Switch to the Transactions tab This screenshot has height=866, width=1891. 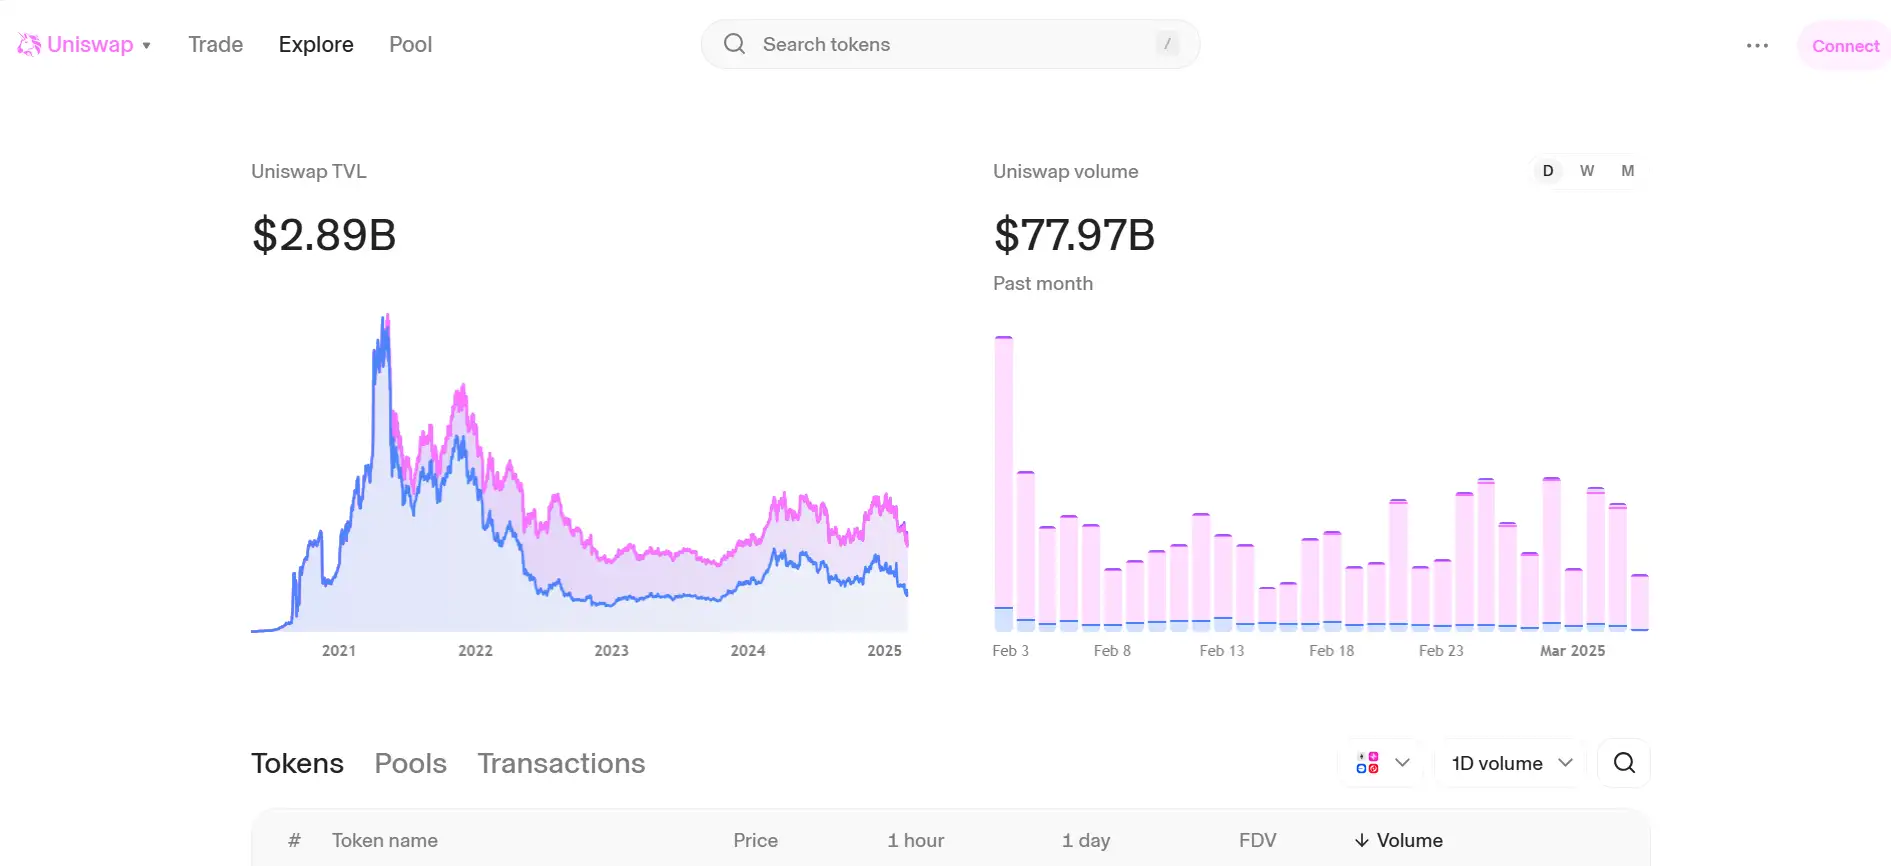click(x=561, y=763)
